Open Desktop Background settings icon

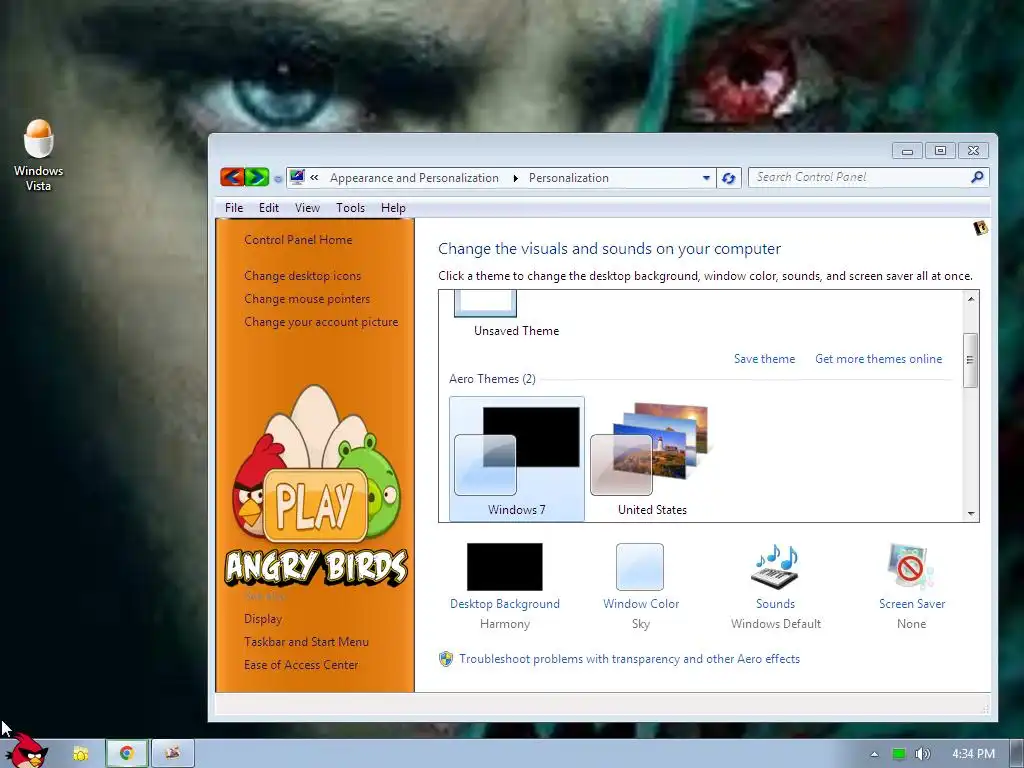point(504,567)
